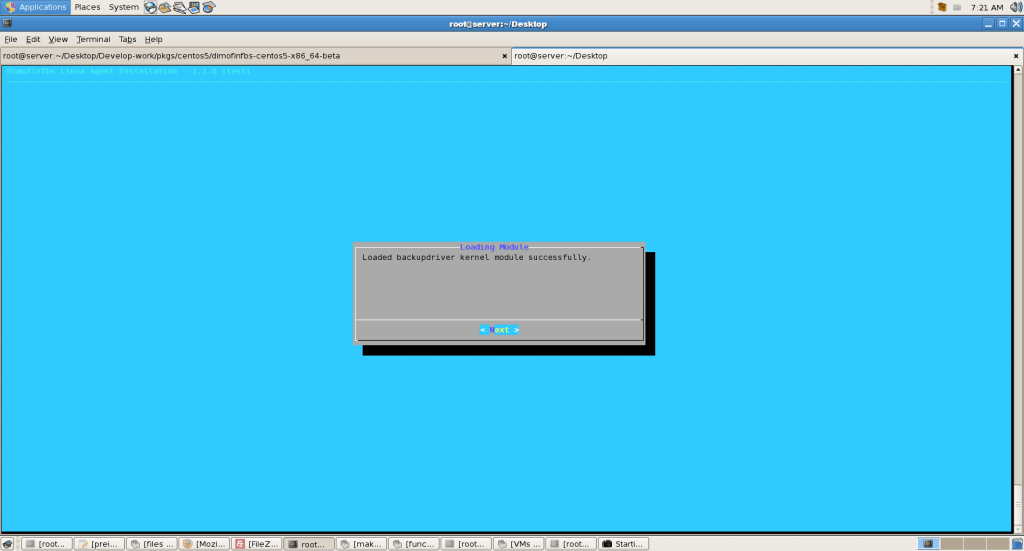1024x551 pixels.
Task: Launch the presentation panel launcher icon
Action: click(x=194, y=8)
